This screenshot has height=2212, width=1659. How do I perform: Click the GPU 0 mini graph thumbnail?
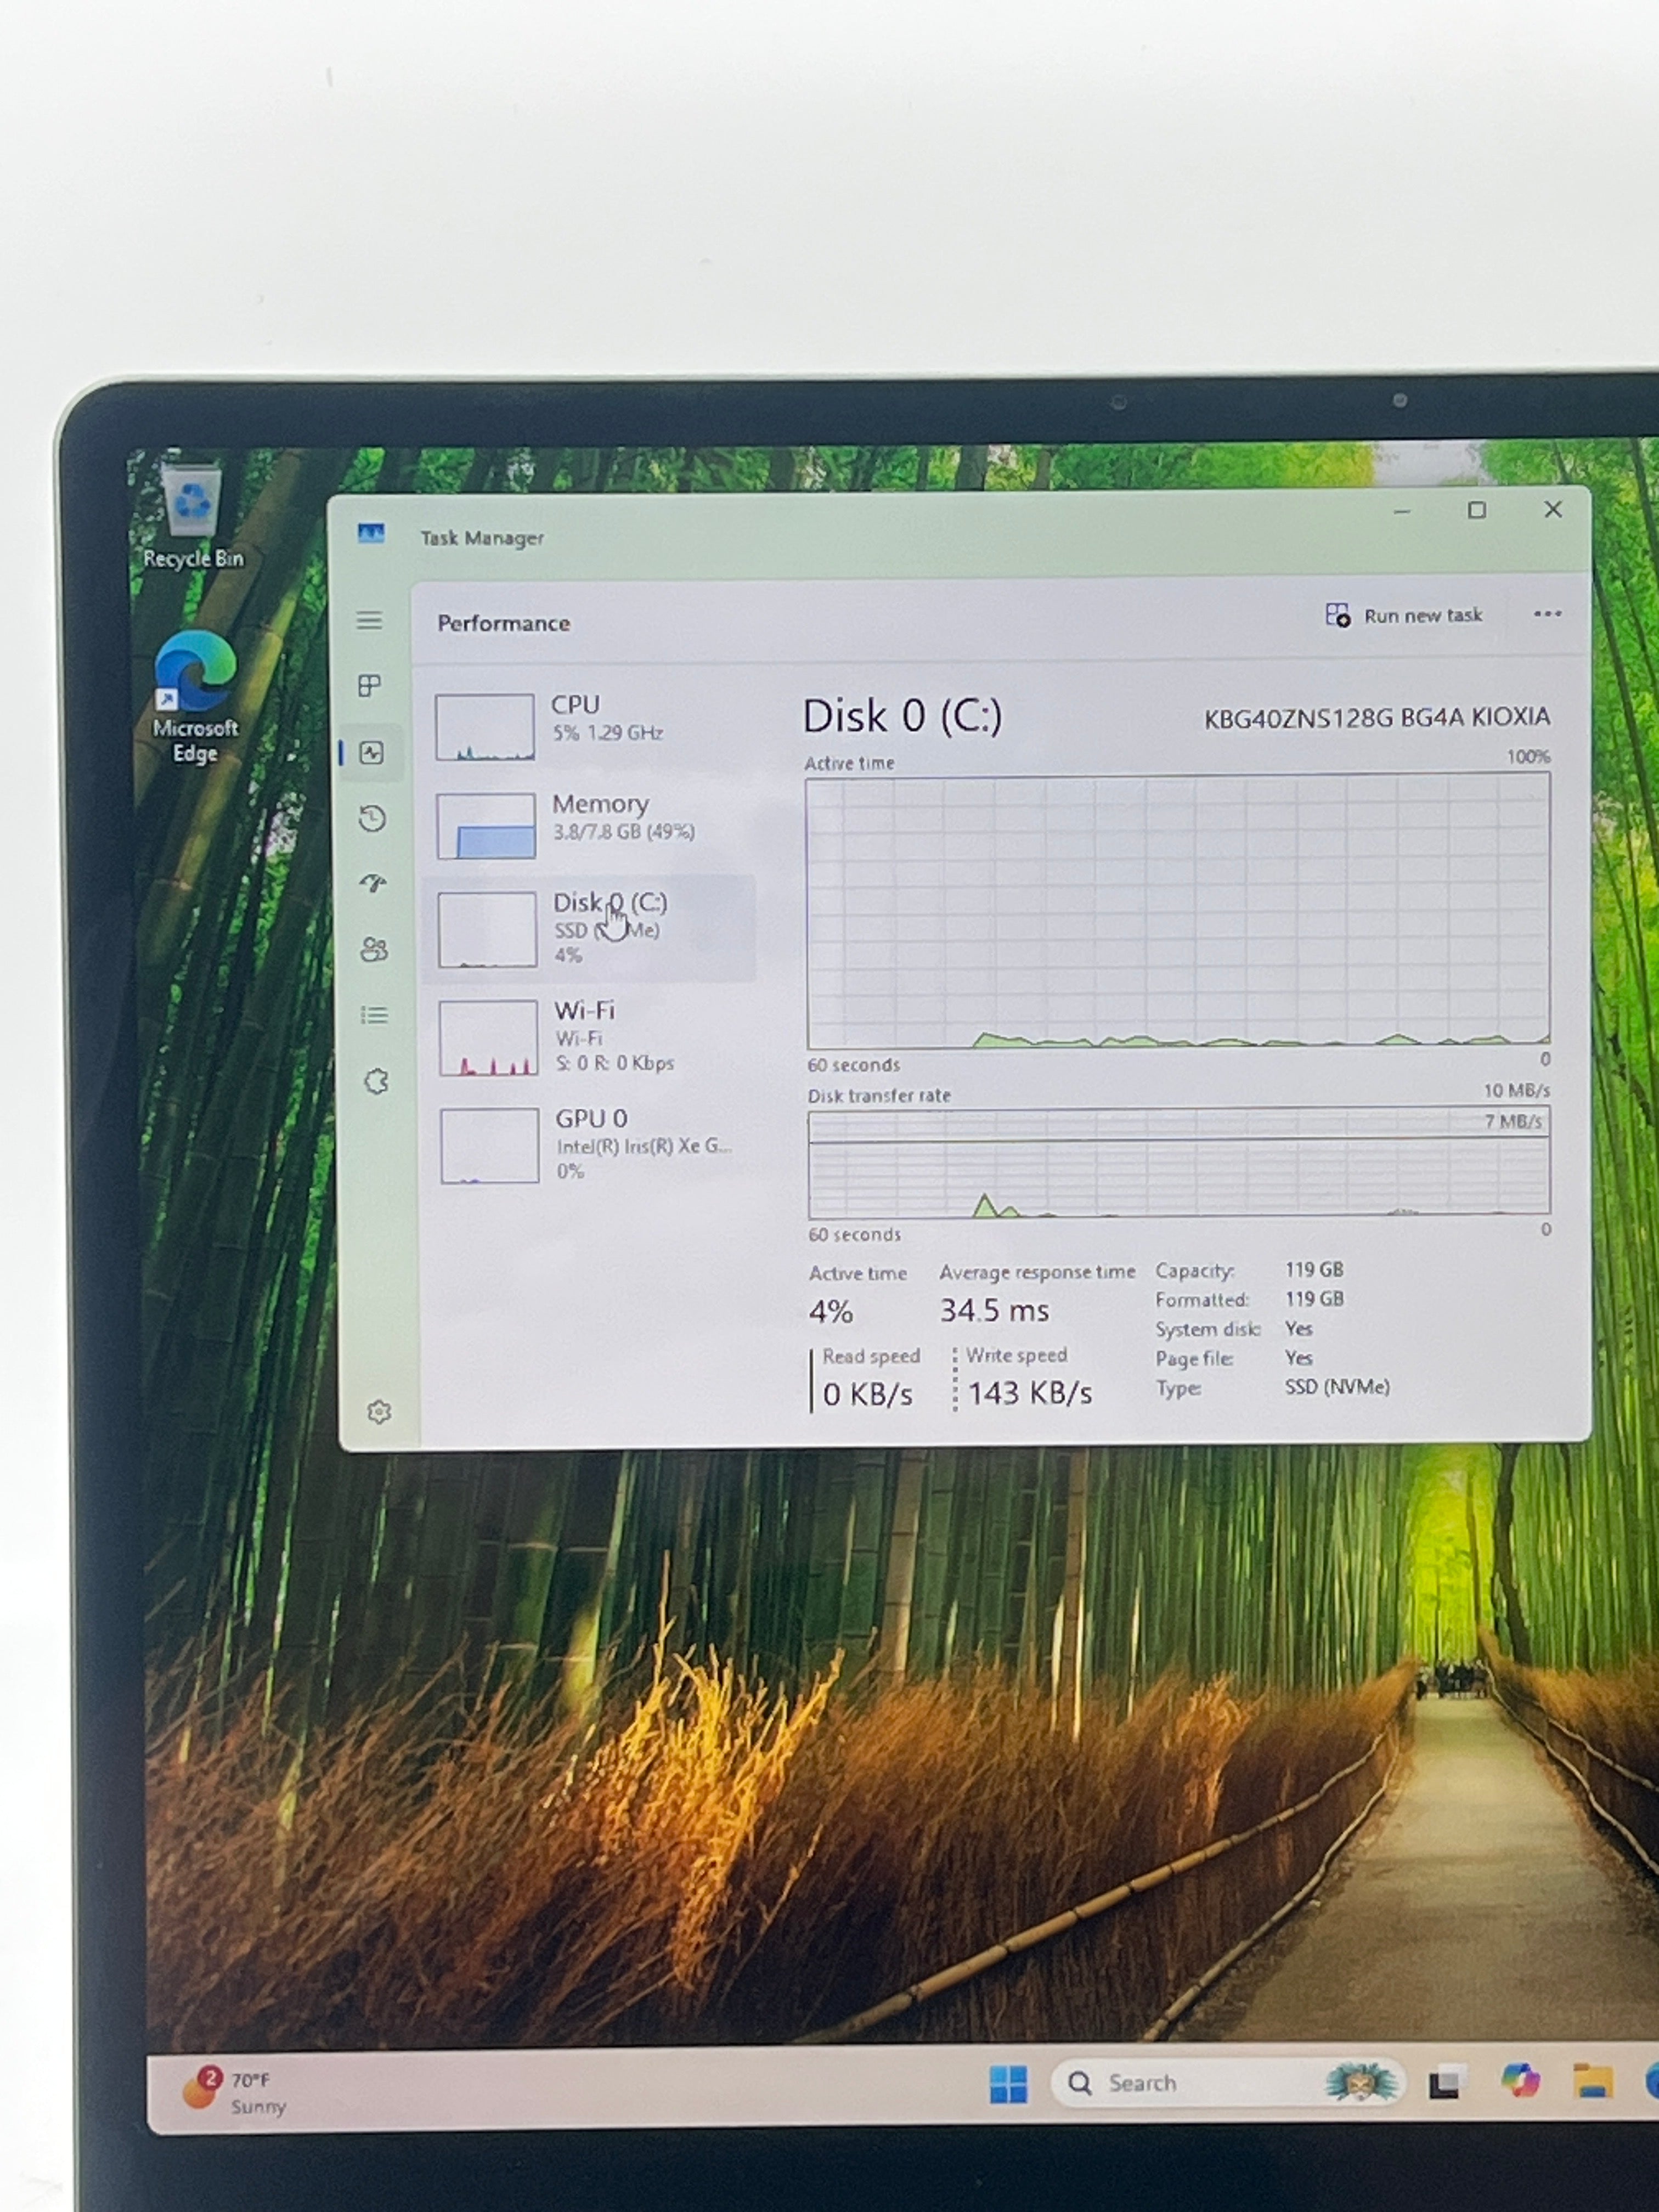pyautogui.click(x=489, y=1146)
